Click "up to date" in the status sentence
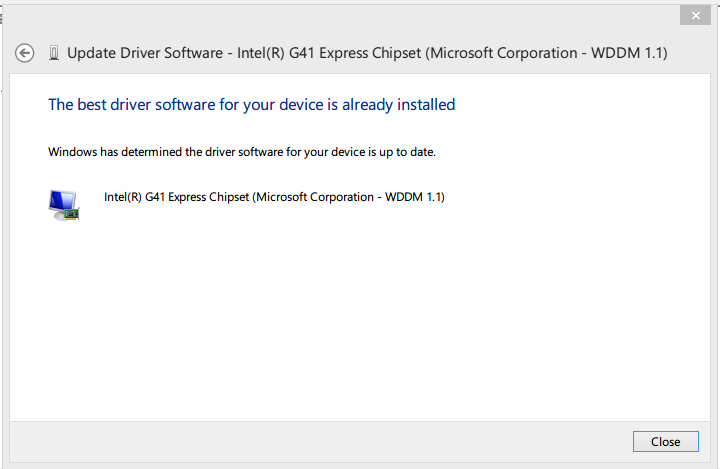 coord(408,153)
